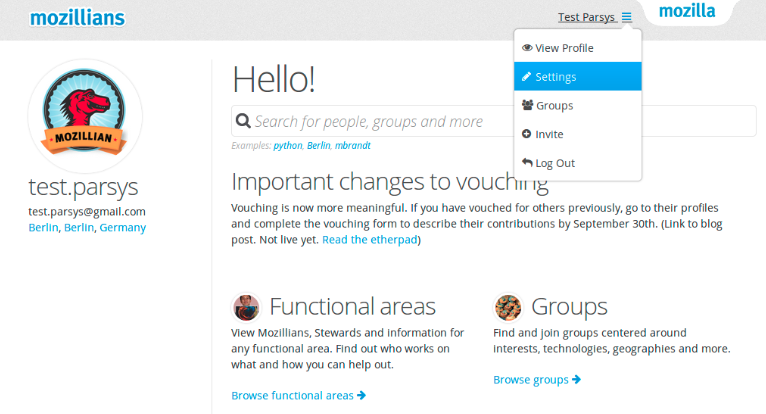Click the pencil icon beside Settings
The image size is (766, 414).
point(527,77)
